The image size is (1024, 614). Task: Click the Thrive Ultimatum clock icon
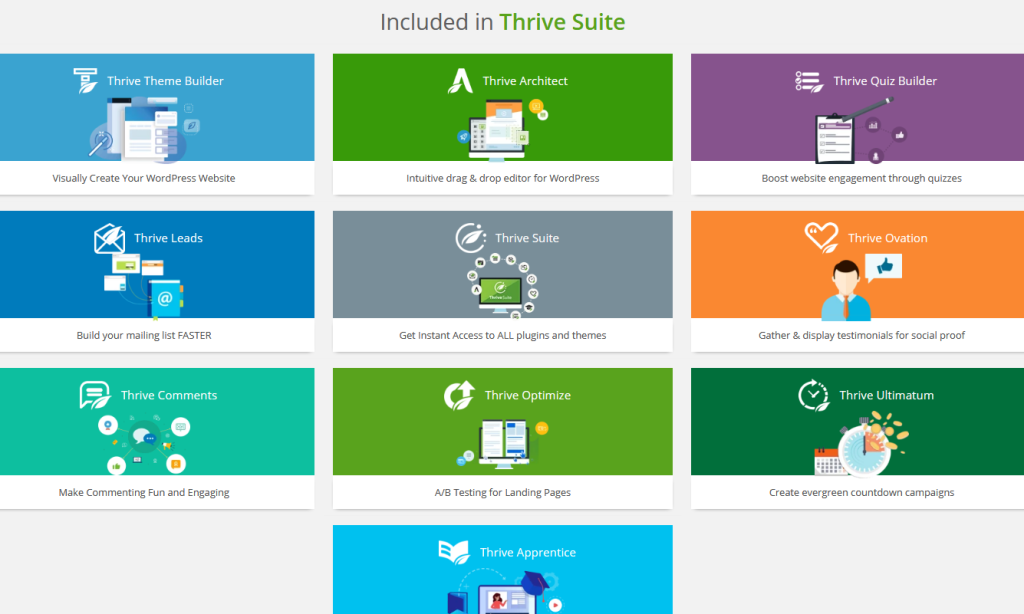pyautogui.click(x=814, y=395)
